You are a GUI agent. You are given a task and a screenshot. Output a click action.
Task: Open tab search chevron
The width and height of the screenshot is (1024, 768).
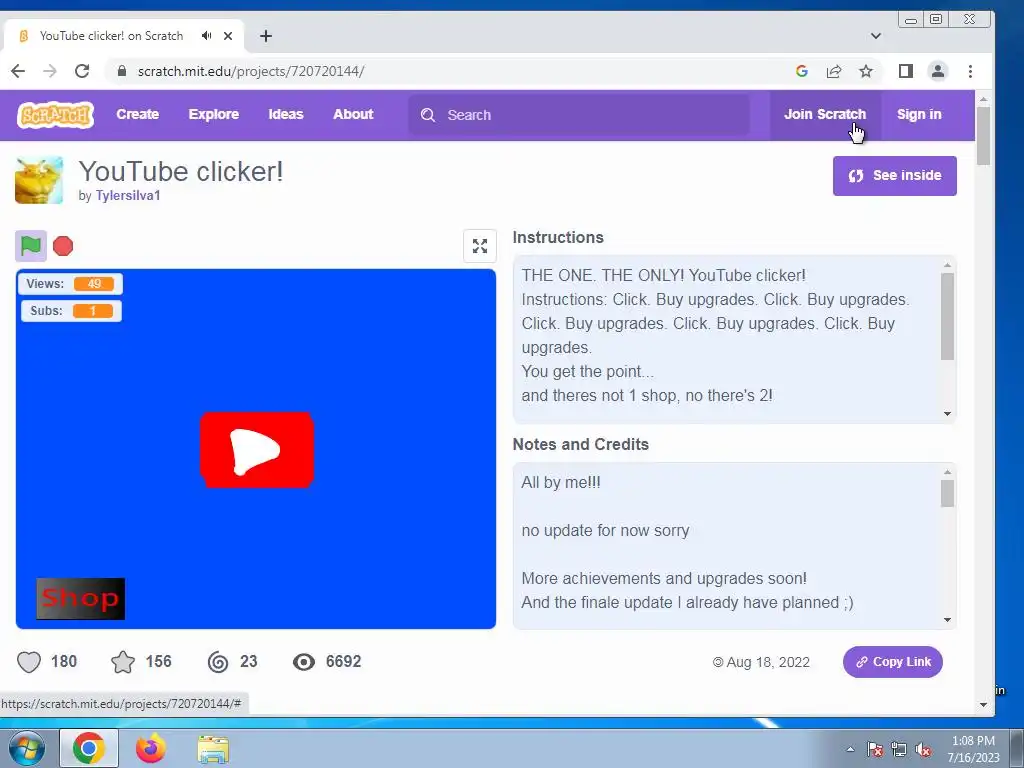(876, 36)
